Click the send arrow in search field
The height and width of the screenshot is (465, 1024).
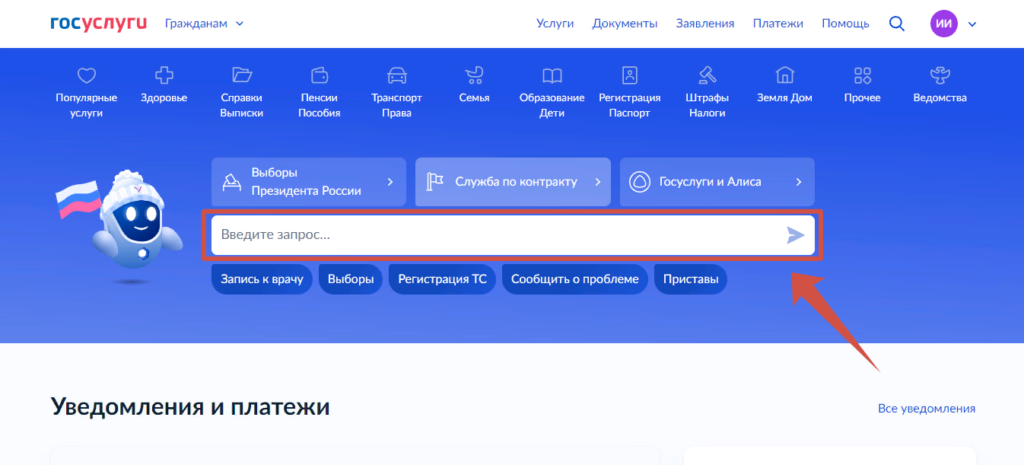click(795, 235)
